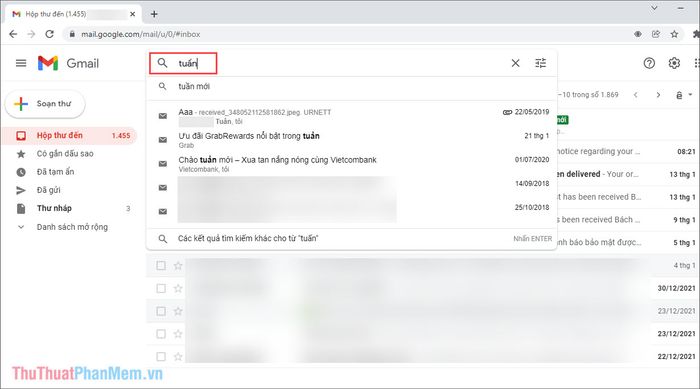Click the address bar URL mail.google.com

tap(141, 34)
